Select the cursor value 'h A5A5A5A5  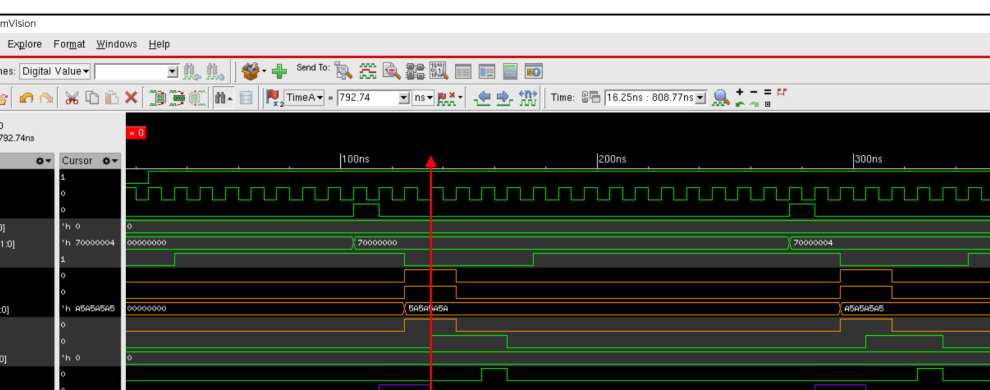pos(88,309)
